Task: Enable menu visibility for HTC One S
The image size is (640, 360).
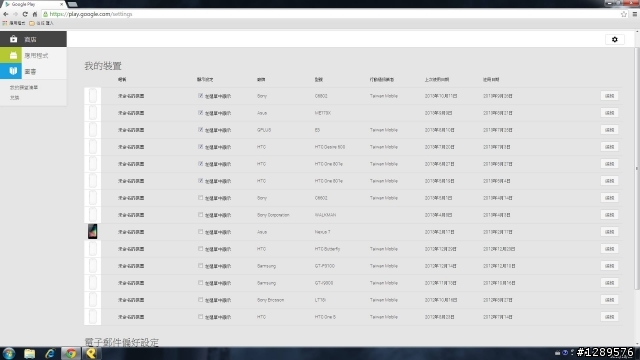Action: pyautogui.click(x=200, y=317)
